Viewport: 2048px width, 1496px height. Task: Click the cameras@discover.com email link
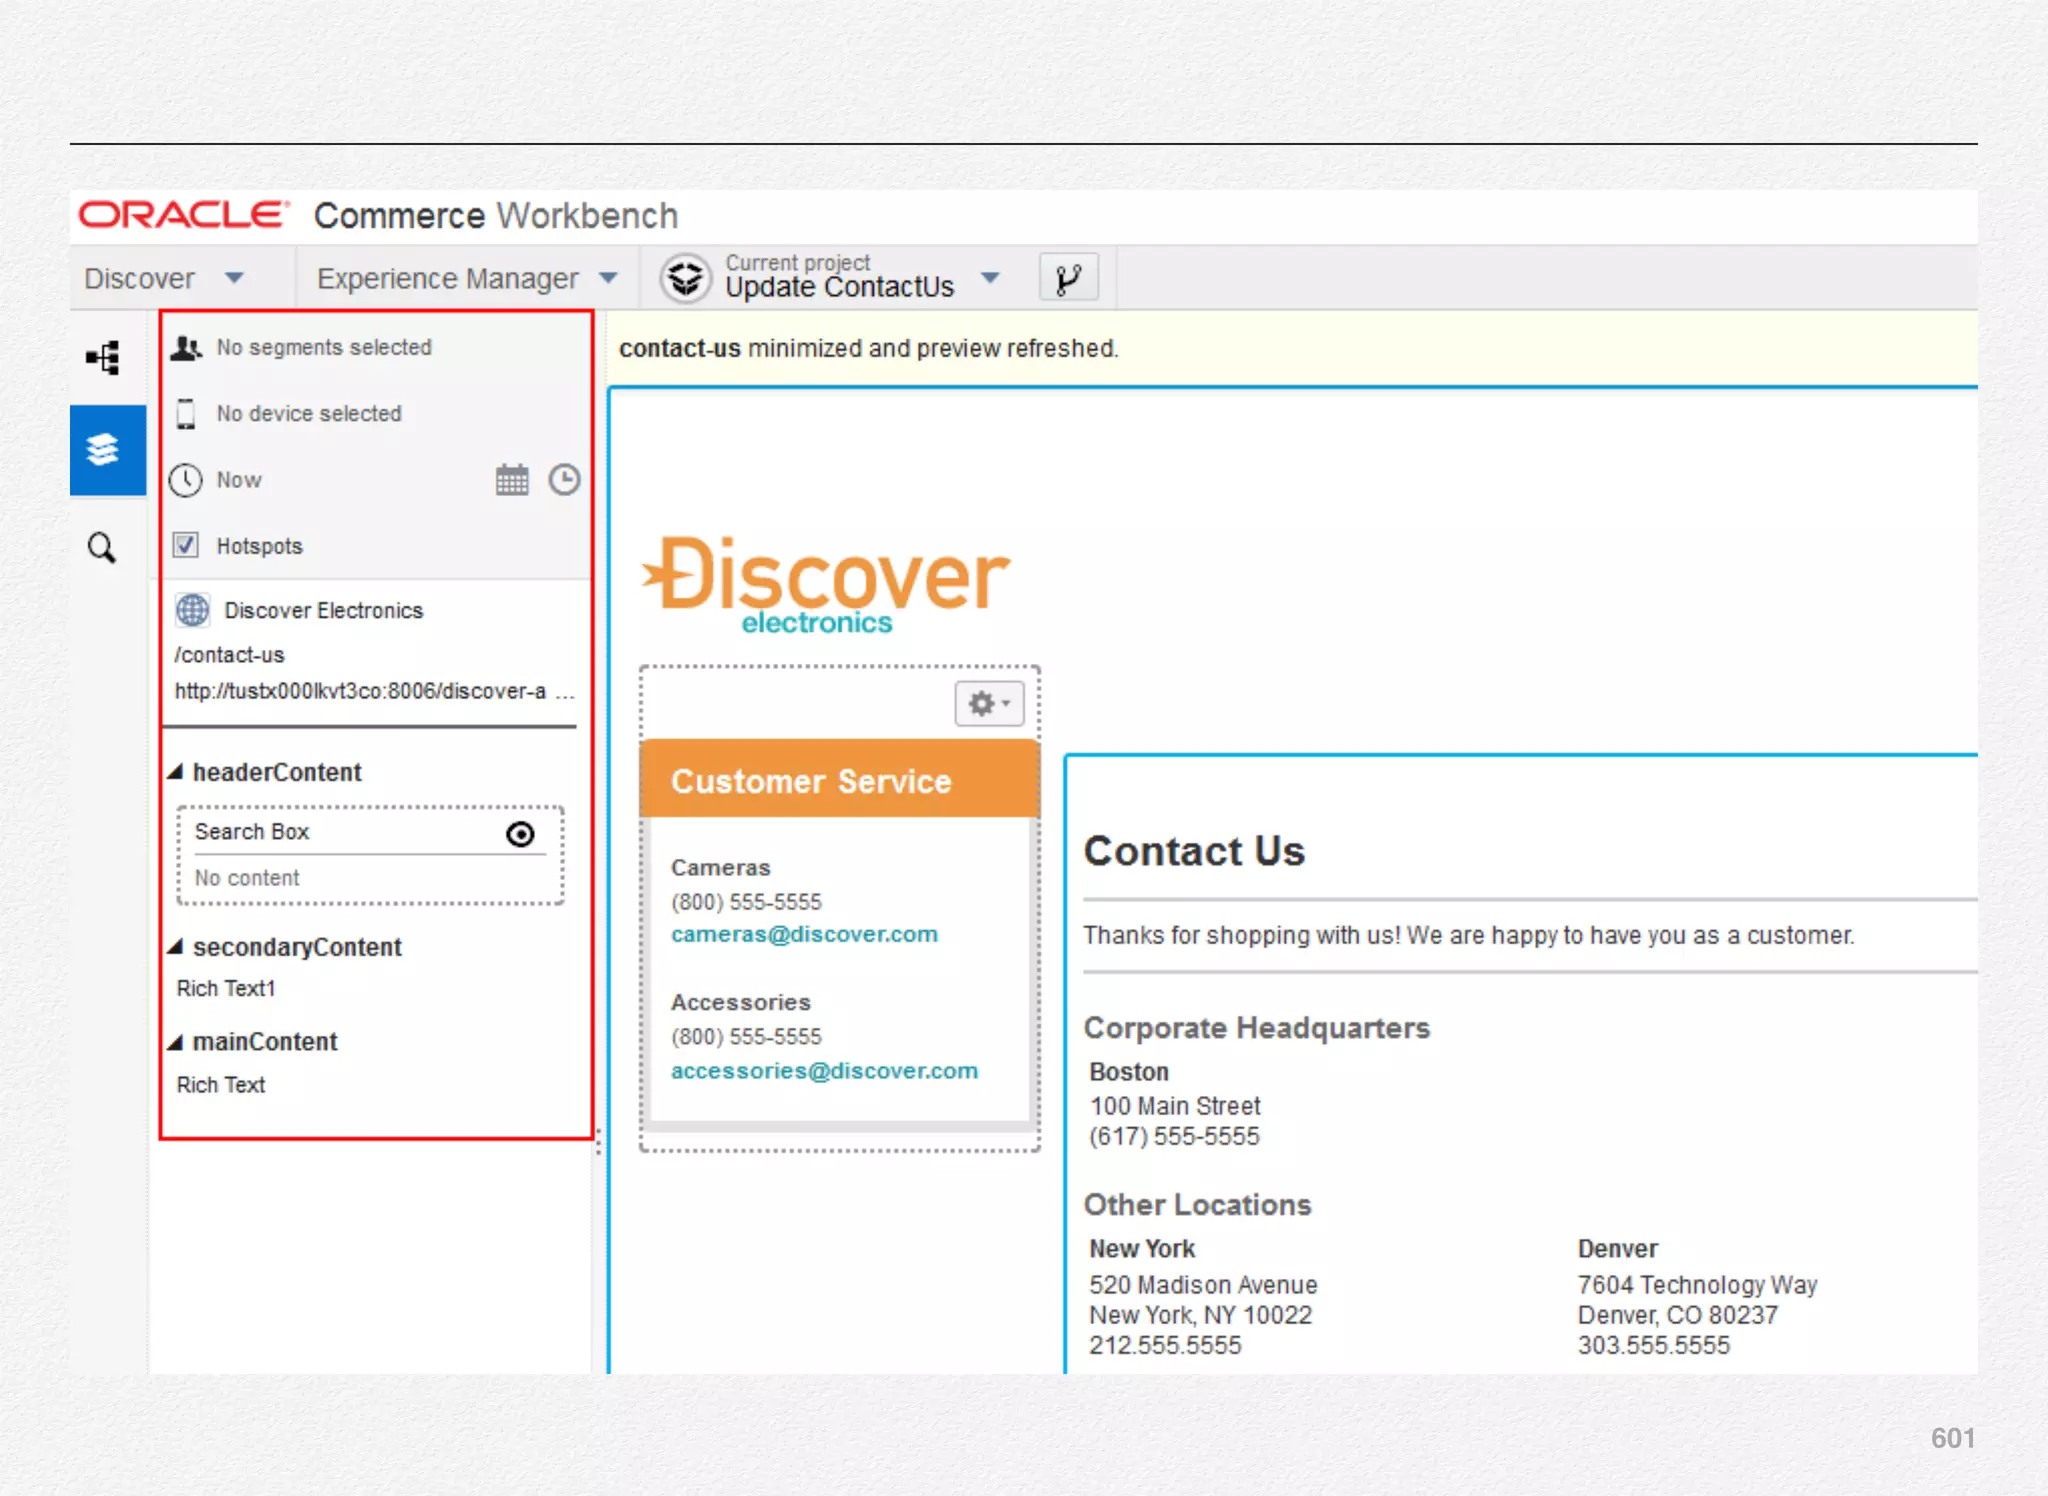[x=804, y=934]
